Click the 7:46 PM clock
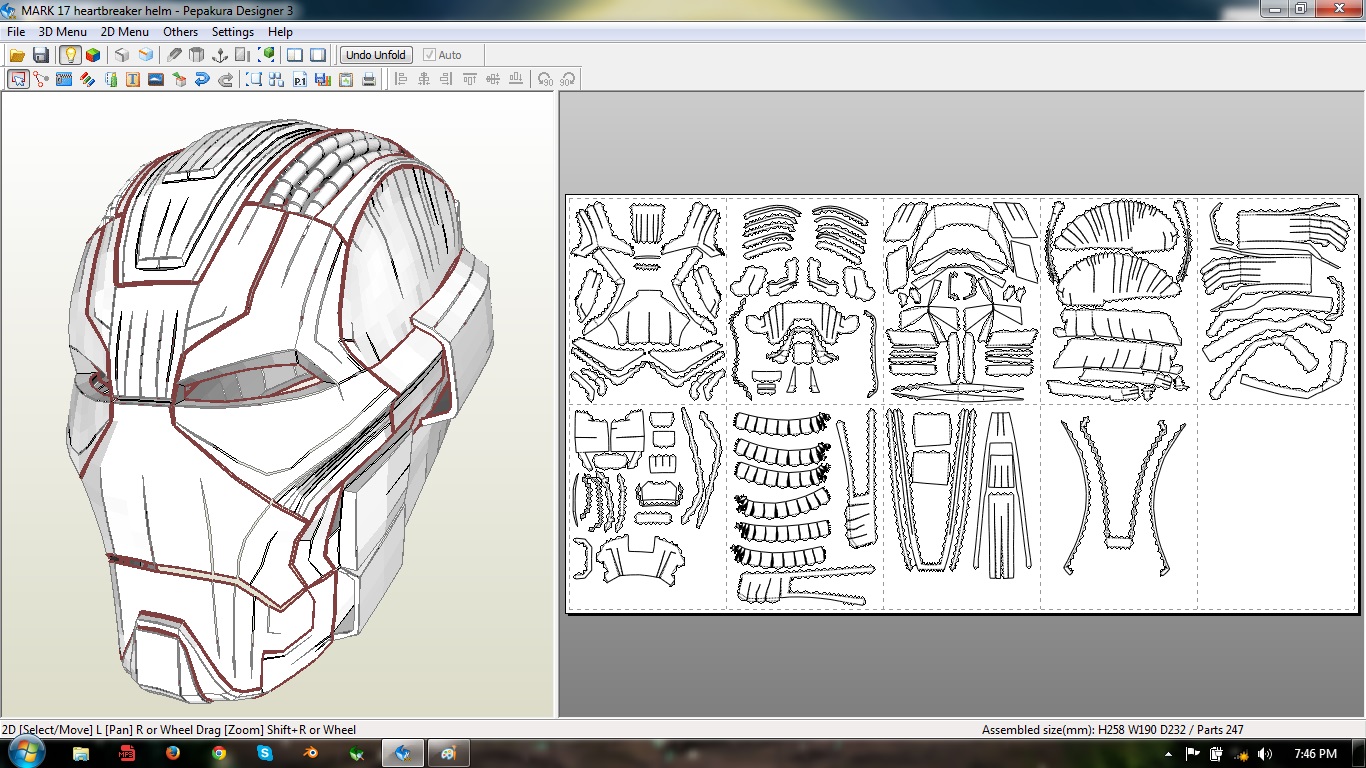Image resolution: width=1366 pixels, height=768 pixels. tap(1315, 754)
